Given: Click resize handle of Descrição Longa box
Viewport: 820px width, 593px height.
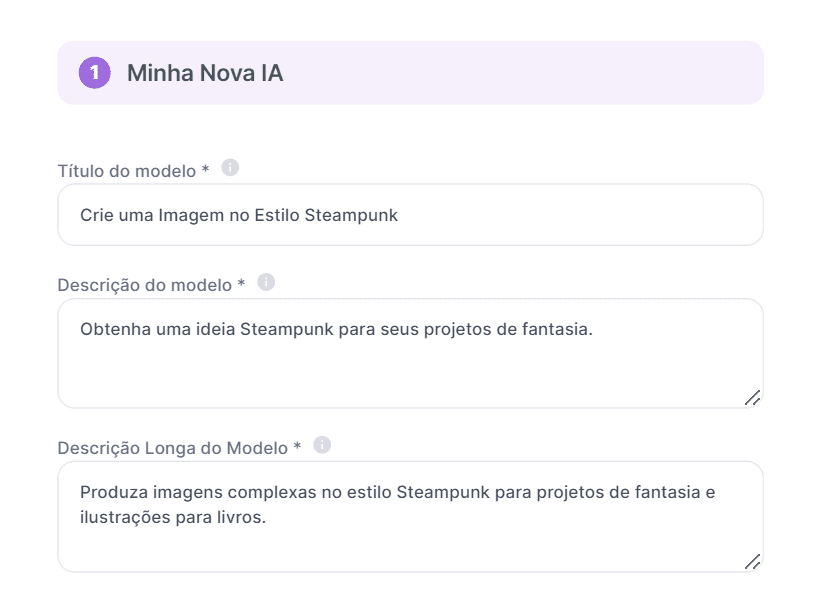Looking at the screenshot, I should point(752,562).
